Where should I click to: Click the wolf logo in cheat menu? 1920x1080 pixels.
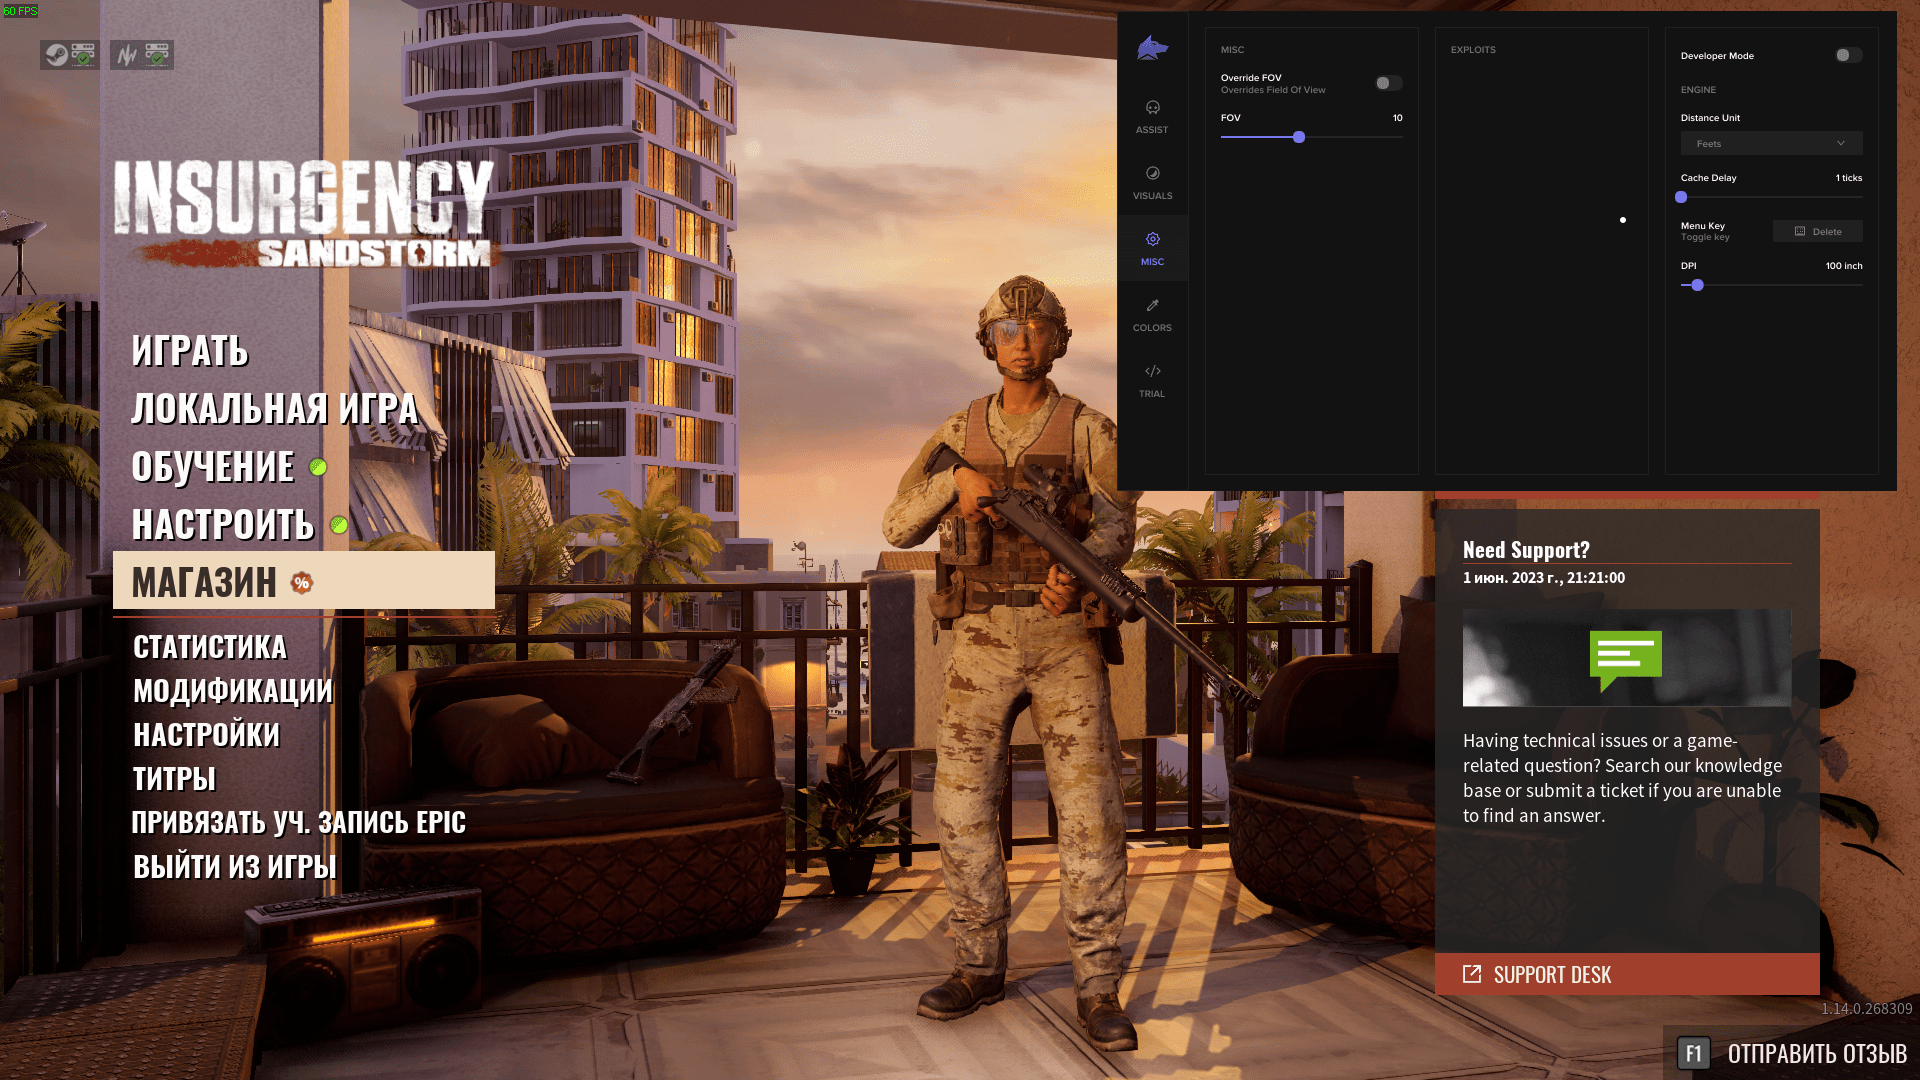[x=1152, y=48]
